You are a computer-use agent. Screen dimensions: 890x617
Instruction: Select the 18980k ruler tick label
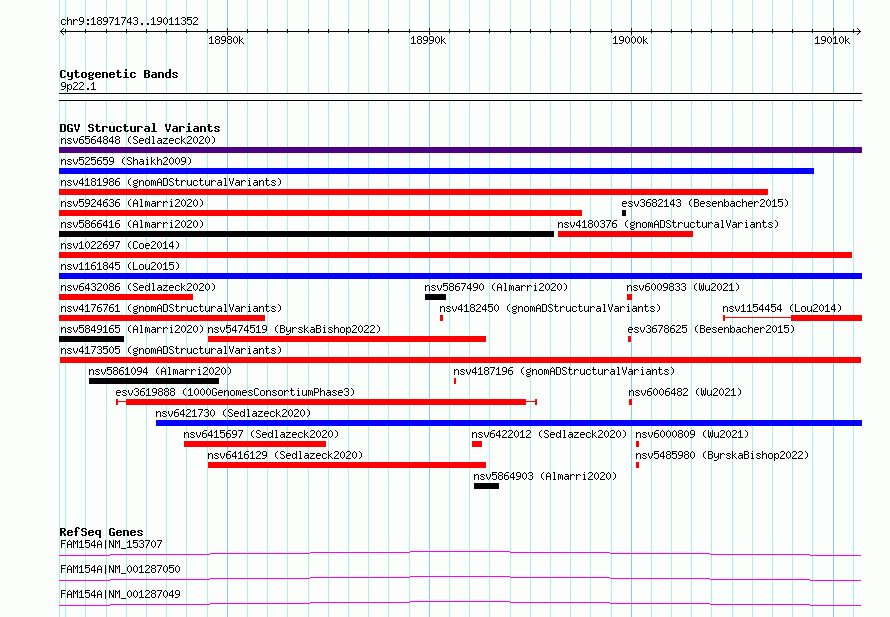(226, 40)
